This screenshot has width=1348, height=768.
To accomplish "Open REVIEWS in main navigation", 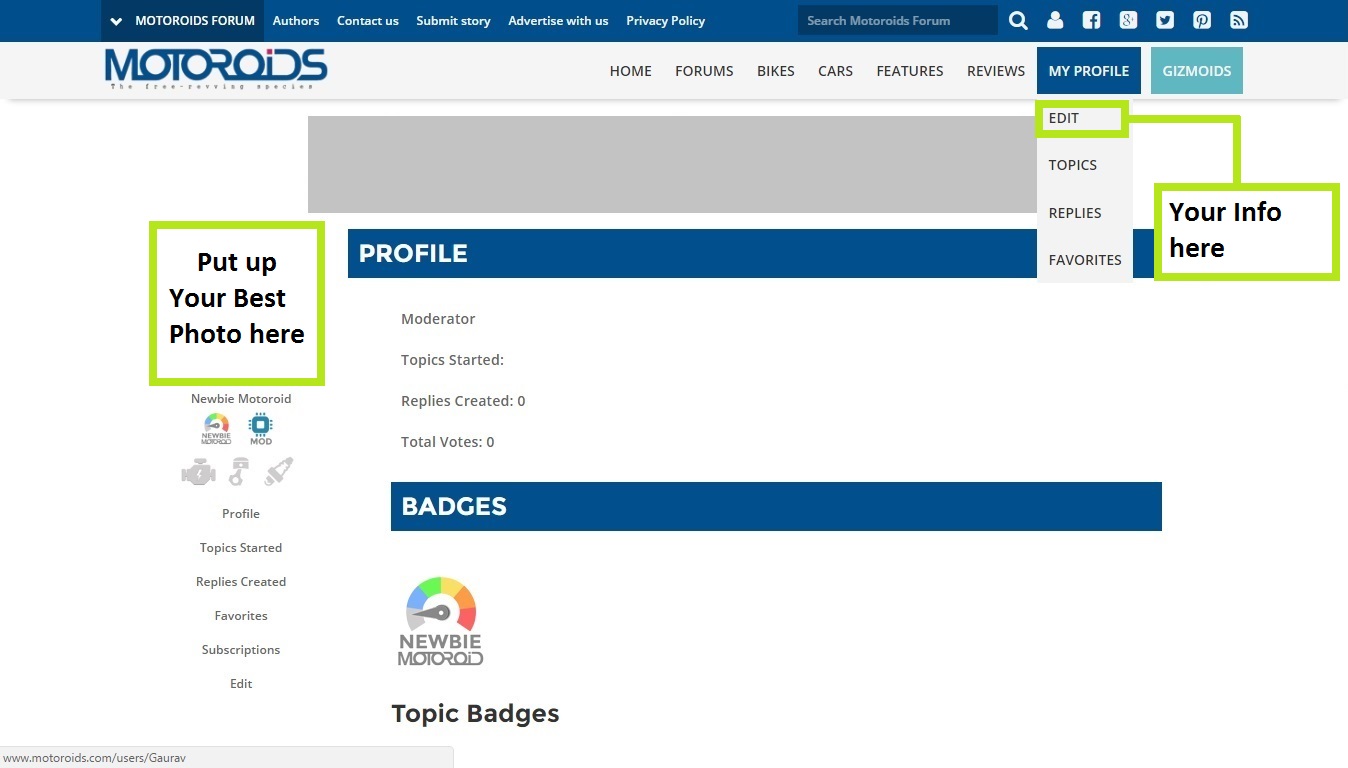I will coord(996,71).
